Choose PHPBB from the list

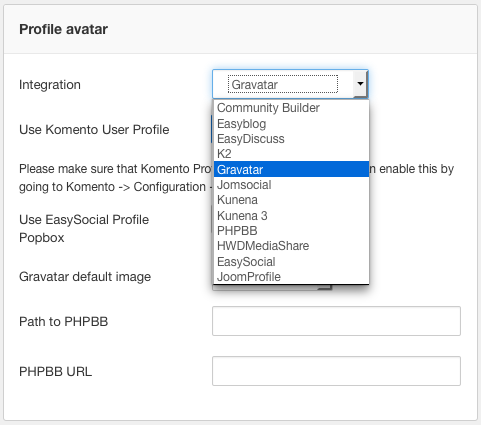(x=291, y=231)
